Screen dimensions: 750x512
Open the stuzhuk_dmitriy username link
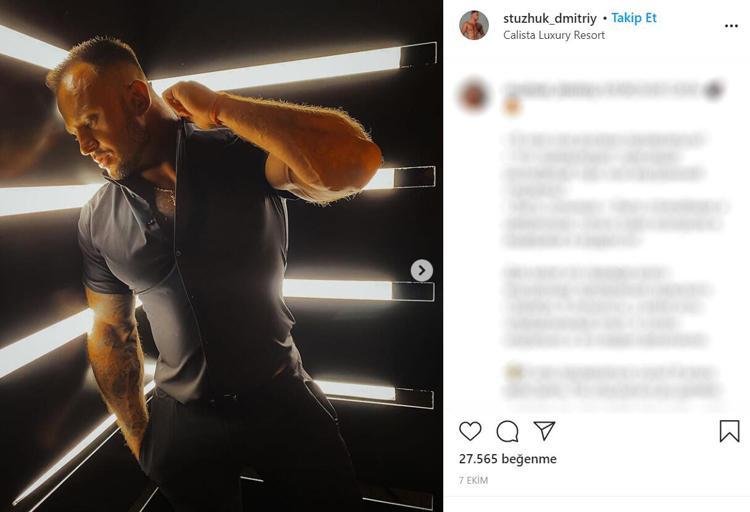(550, 18)
